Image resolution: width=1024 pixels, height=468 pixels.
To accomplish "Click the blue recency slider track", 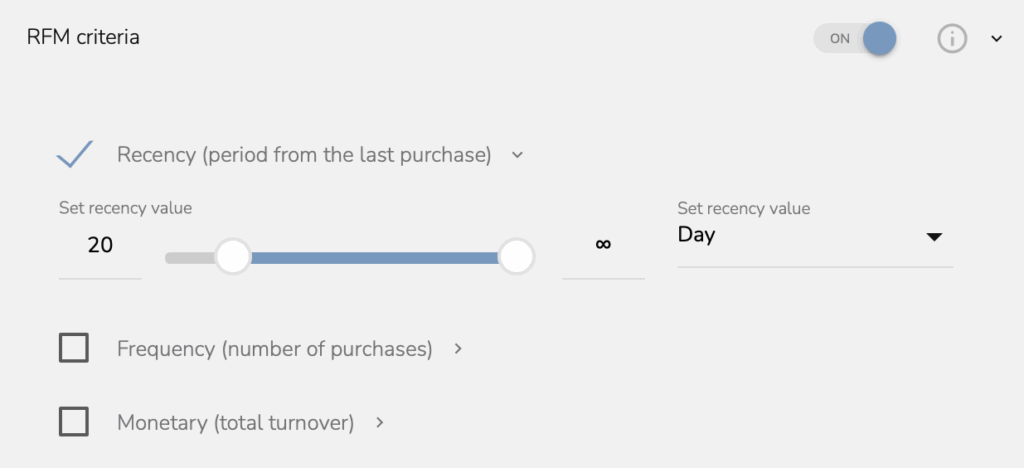I will 375,258.
